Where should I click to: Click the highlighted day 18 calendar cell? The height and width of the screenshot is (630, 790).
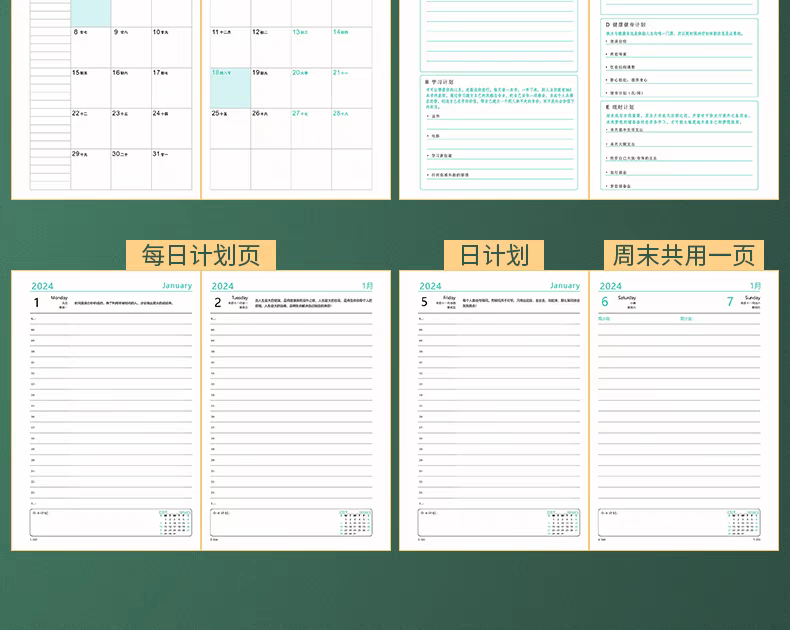point(229,87)
